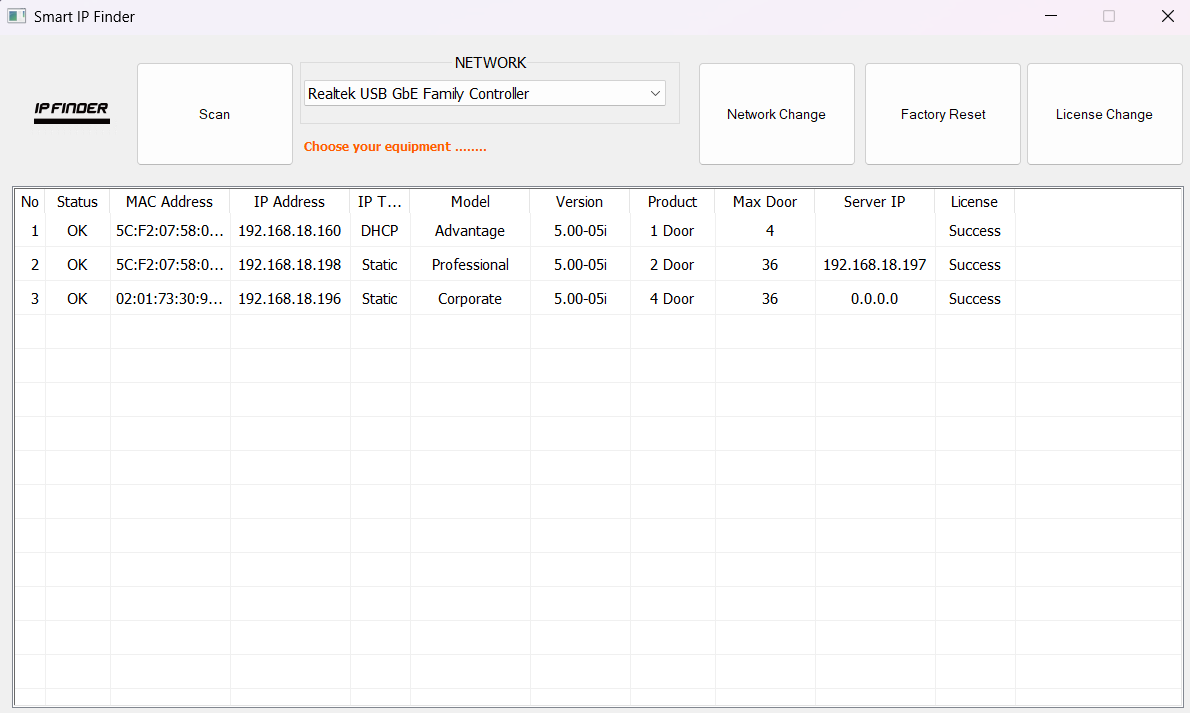The image size is (1190, 713).
Task: Sort by the MAC Address column
Action: [169, 201]
